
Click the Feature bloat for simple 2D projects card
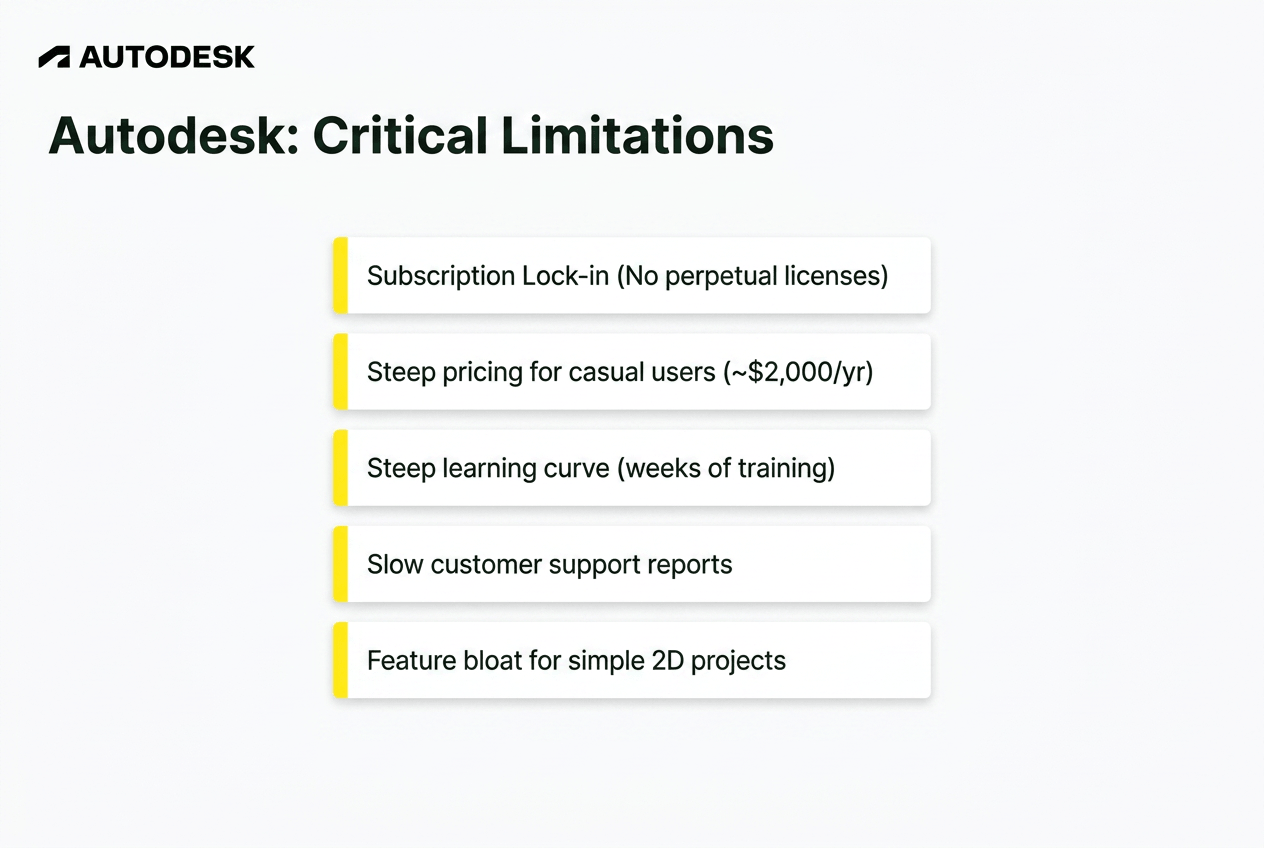coord(632,660)
